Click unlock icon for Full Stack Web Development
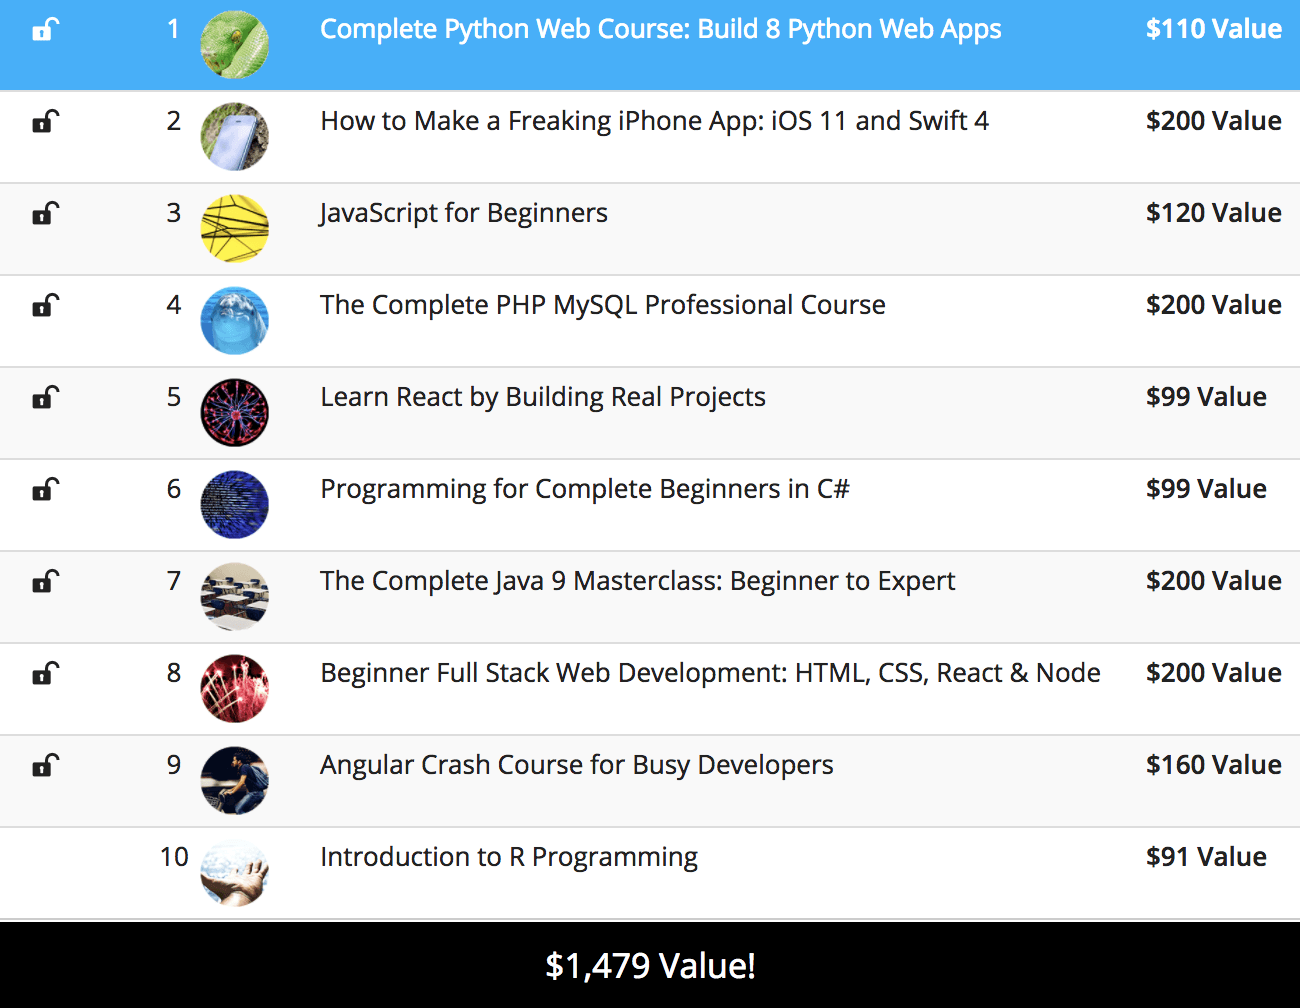 tap(45, 674)
